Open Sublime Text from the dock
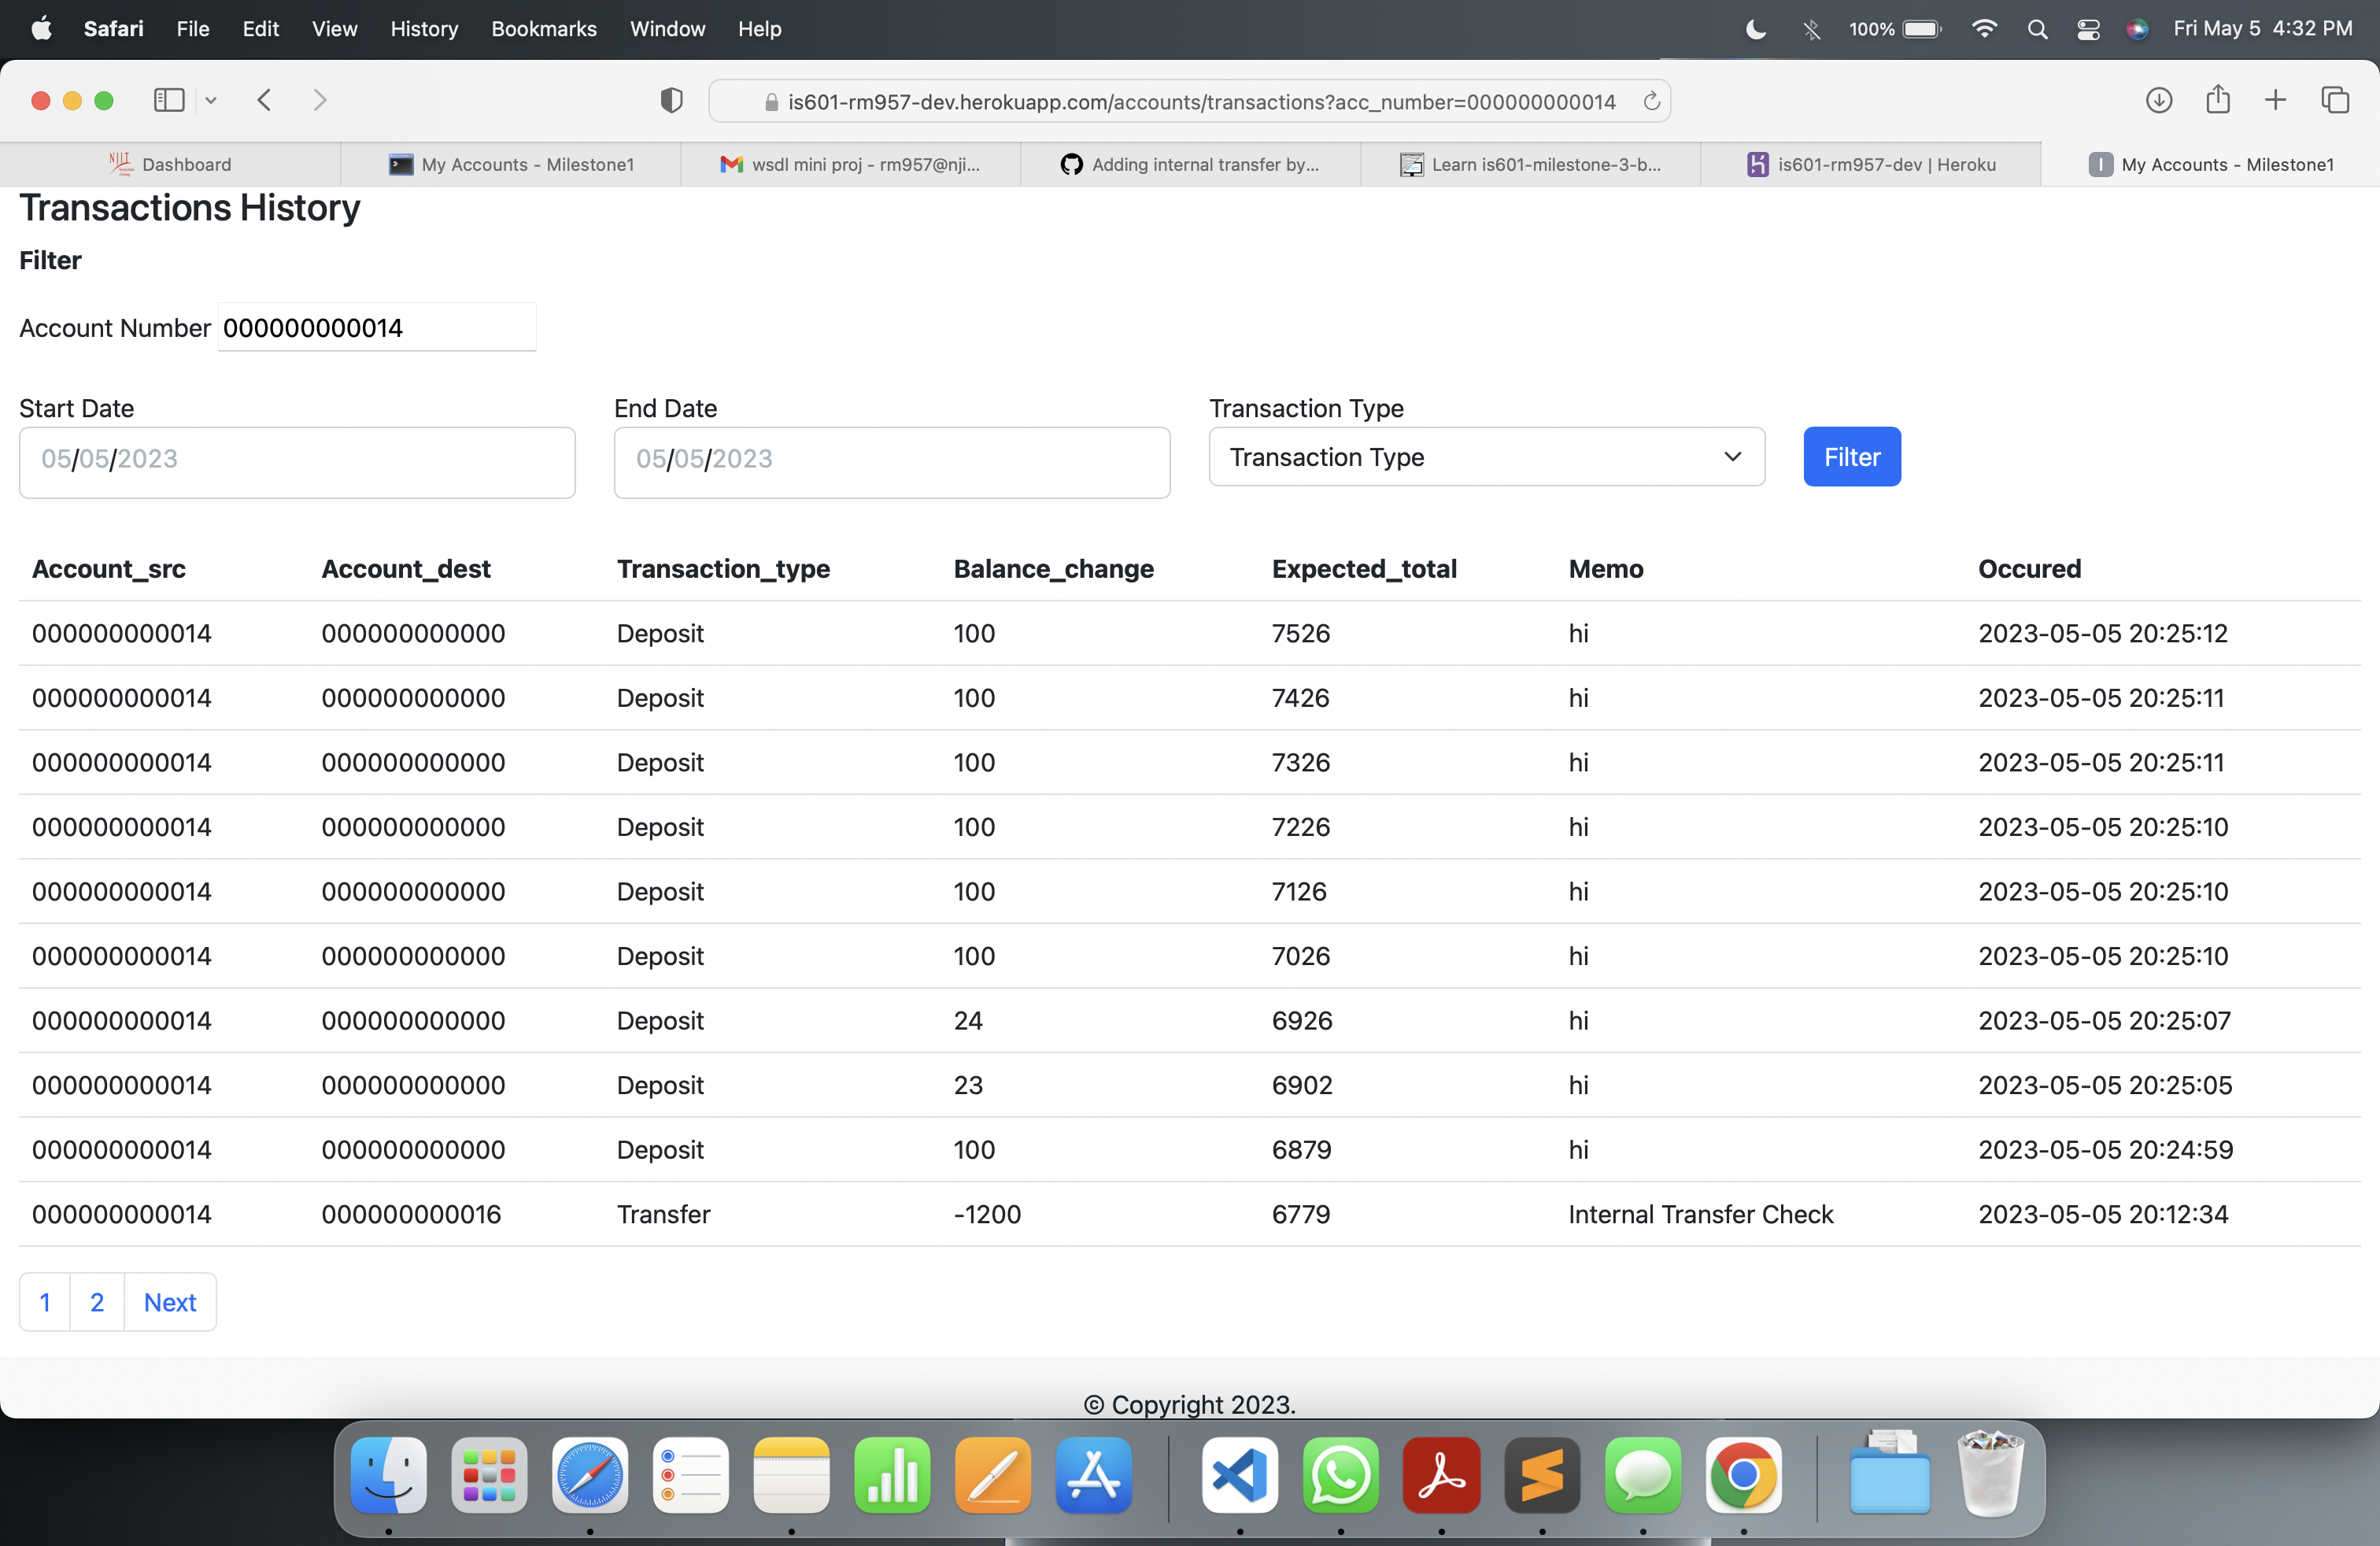The height and width of the screenshot is (1546, 2380). coord(1542,1475)
